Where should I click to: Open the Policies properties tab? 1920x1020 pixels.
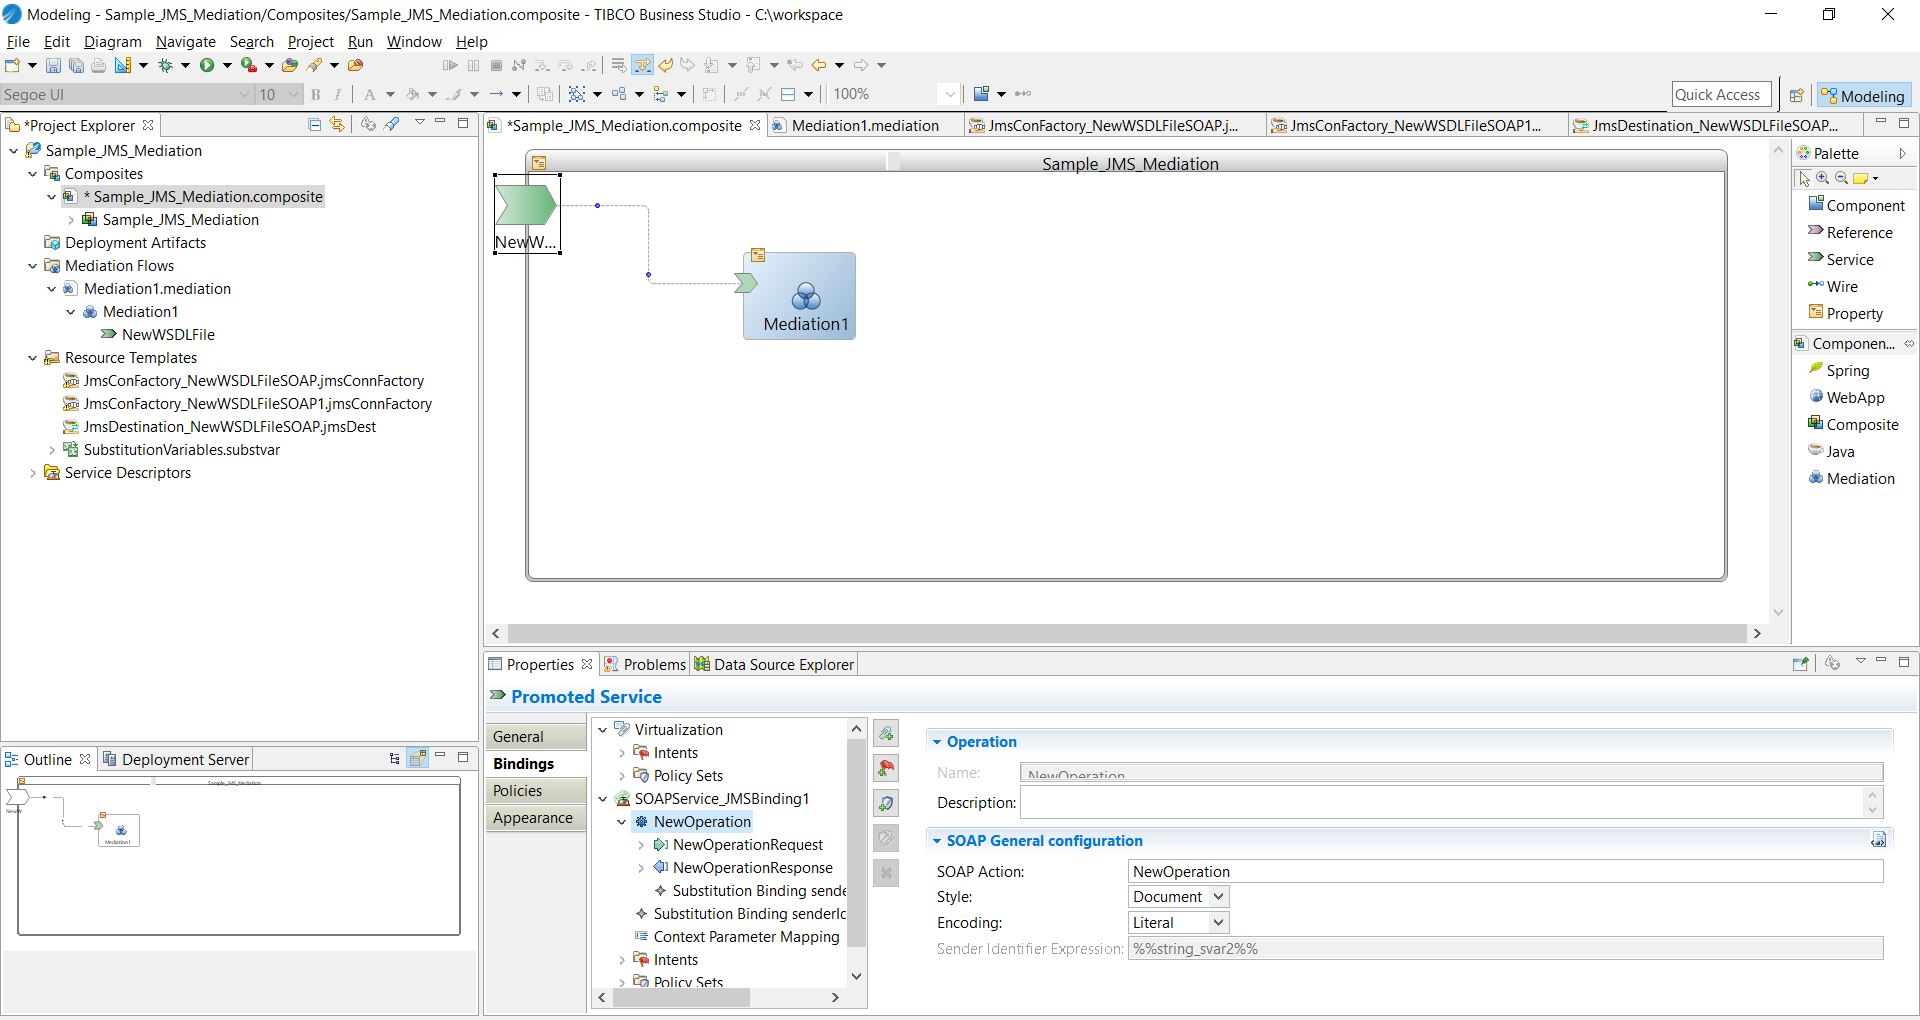(x=518, y=790)
